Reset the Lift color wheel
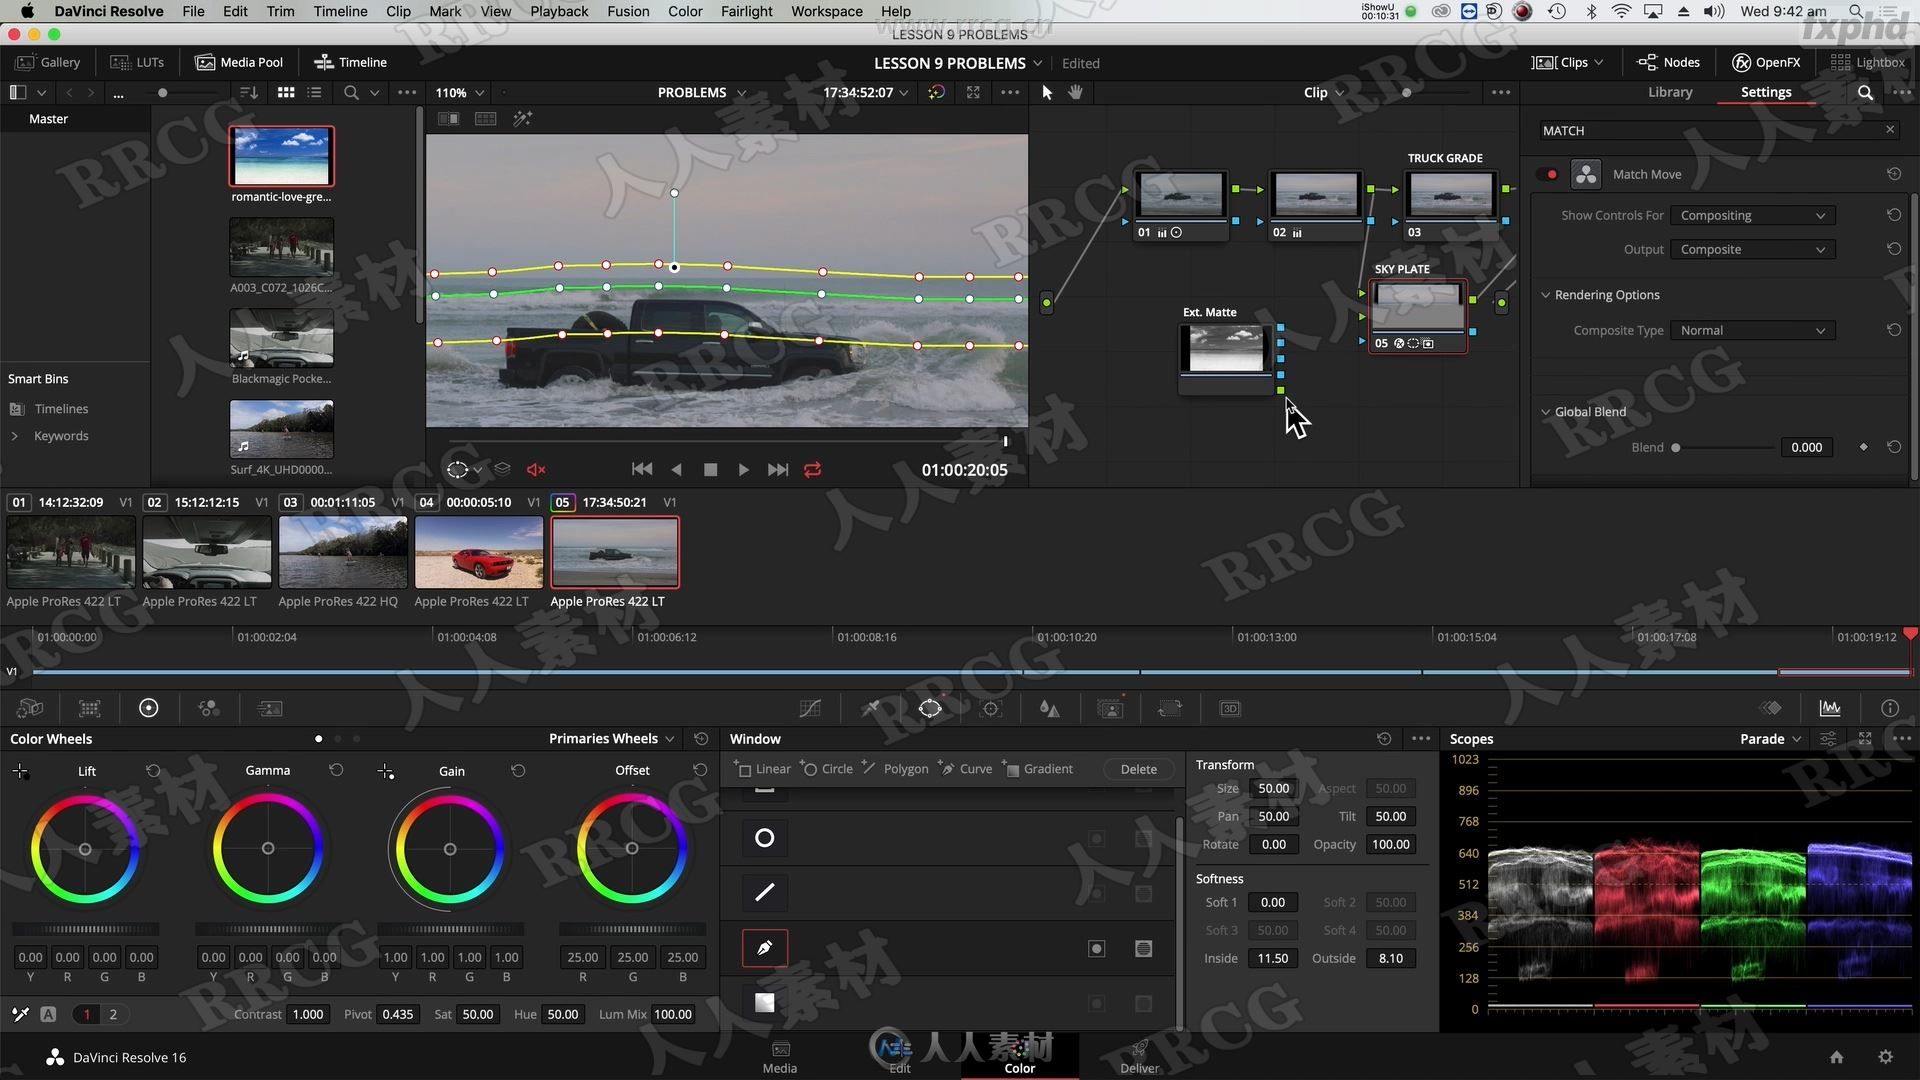Screen dimensions: 1920x1080 [153, 771]
